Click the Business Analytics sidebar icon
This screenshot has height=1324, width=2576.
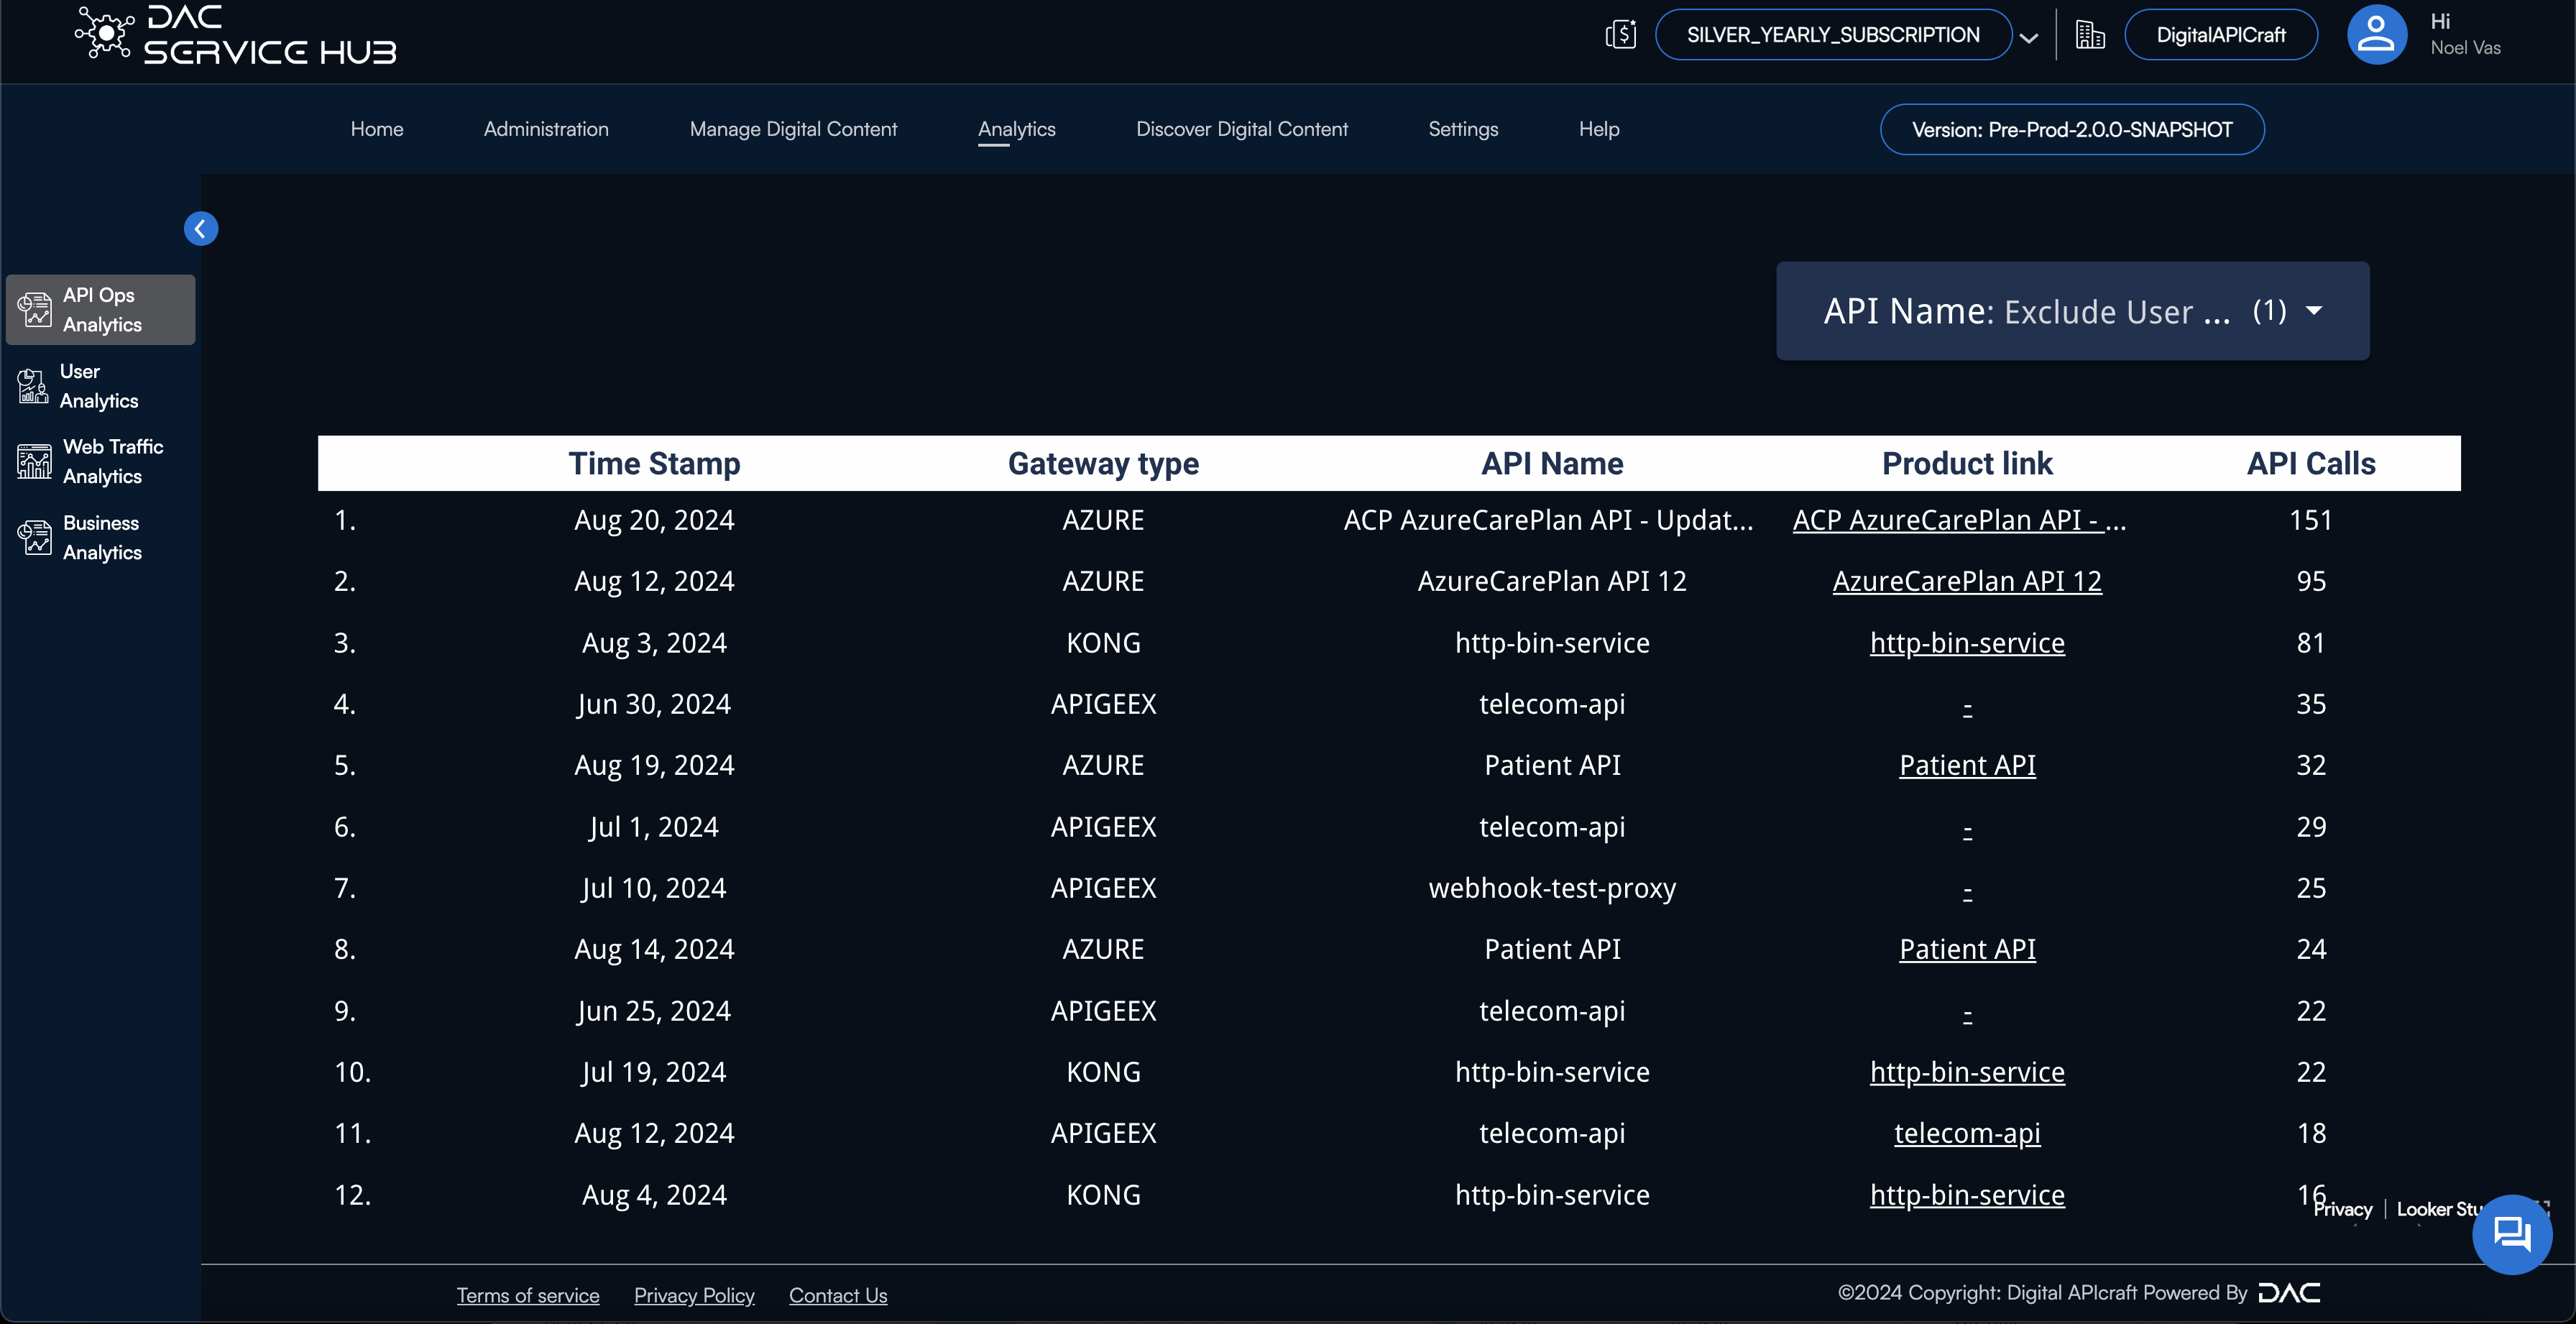tap(35, 538)
